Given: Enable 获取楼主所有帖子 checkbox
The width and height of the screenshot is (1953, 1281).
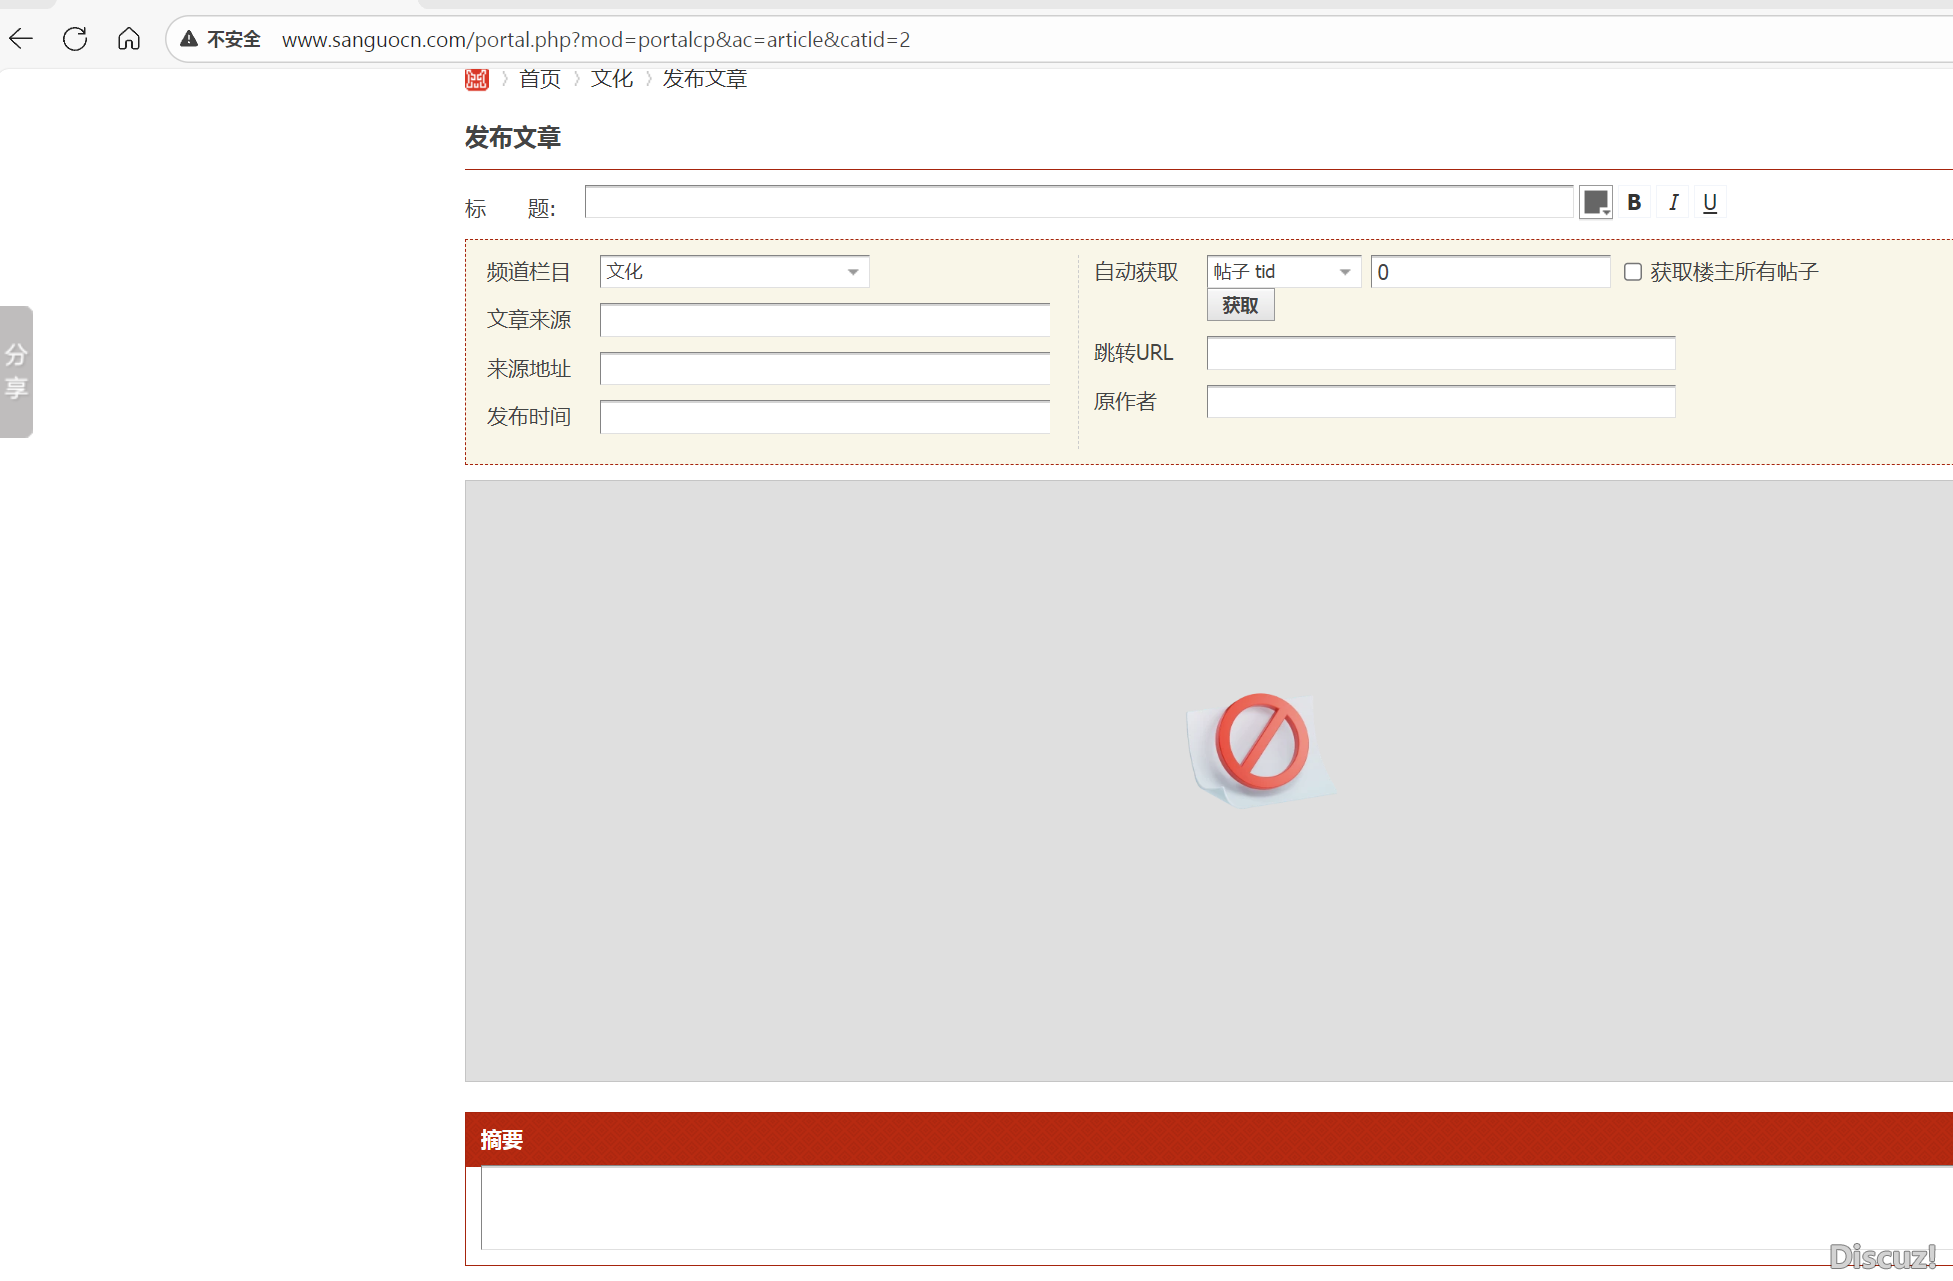Looking at the screenshot, I should click(x=1633, y=272).
